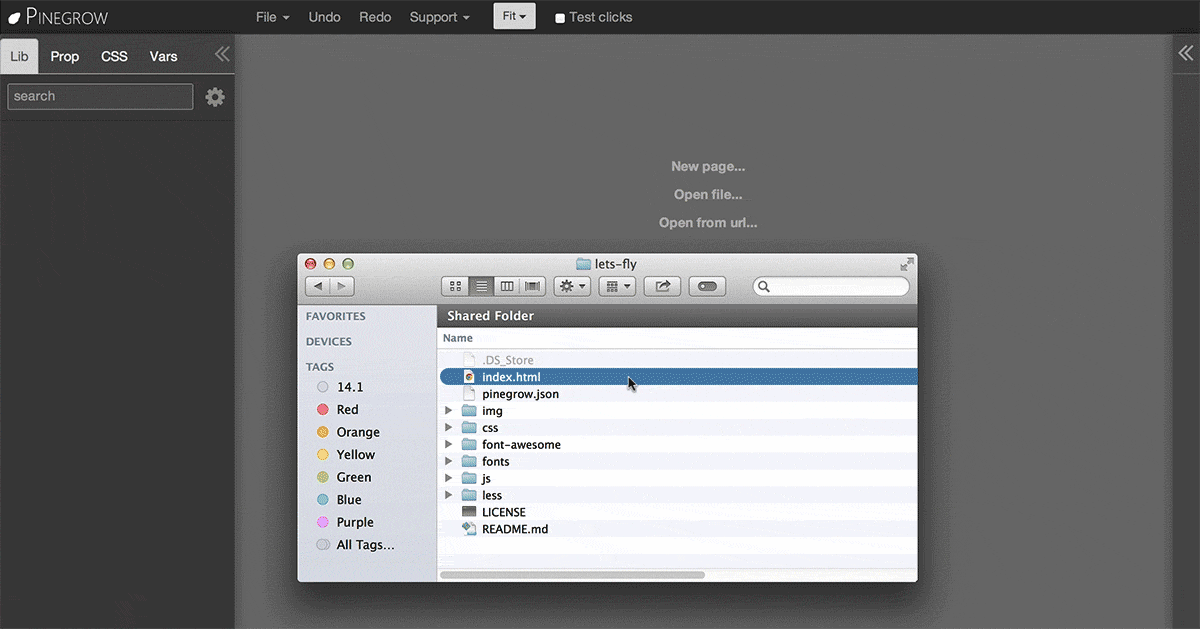Switch Finder to column view
The width and height of the screenshot is (1200, 629).
507,286
